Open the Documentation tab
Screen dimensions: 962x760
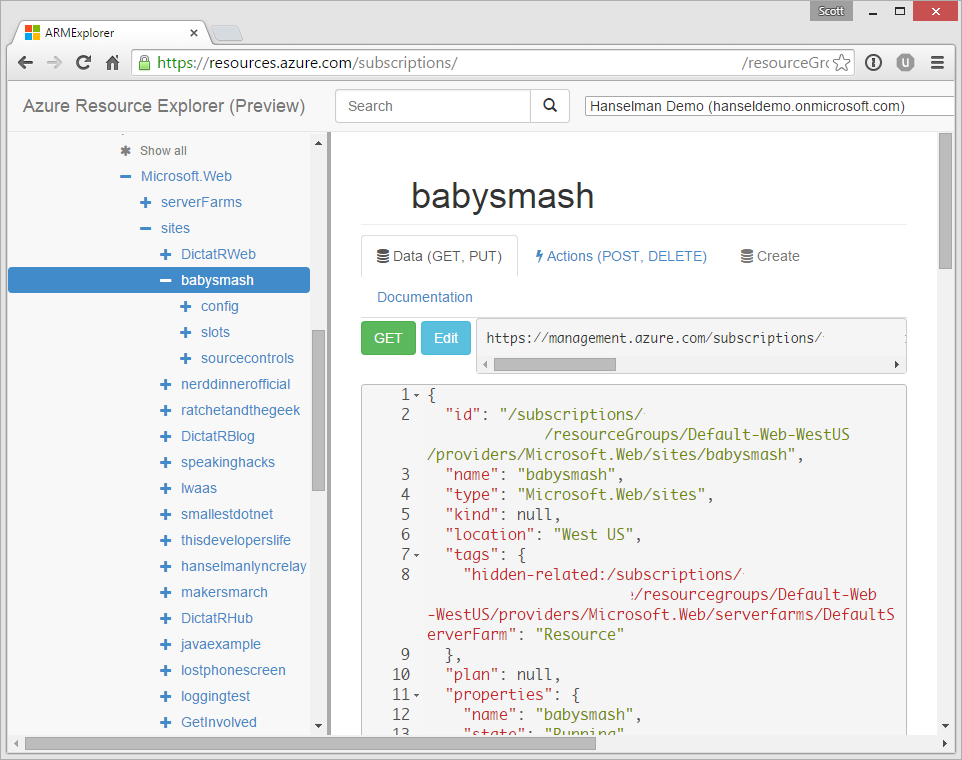tap(425, 297)
